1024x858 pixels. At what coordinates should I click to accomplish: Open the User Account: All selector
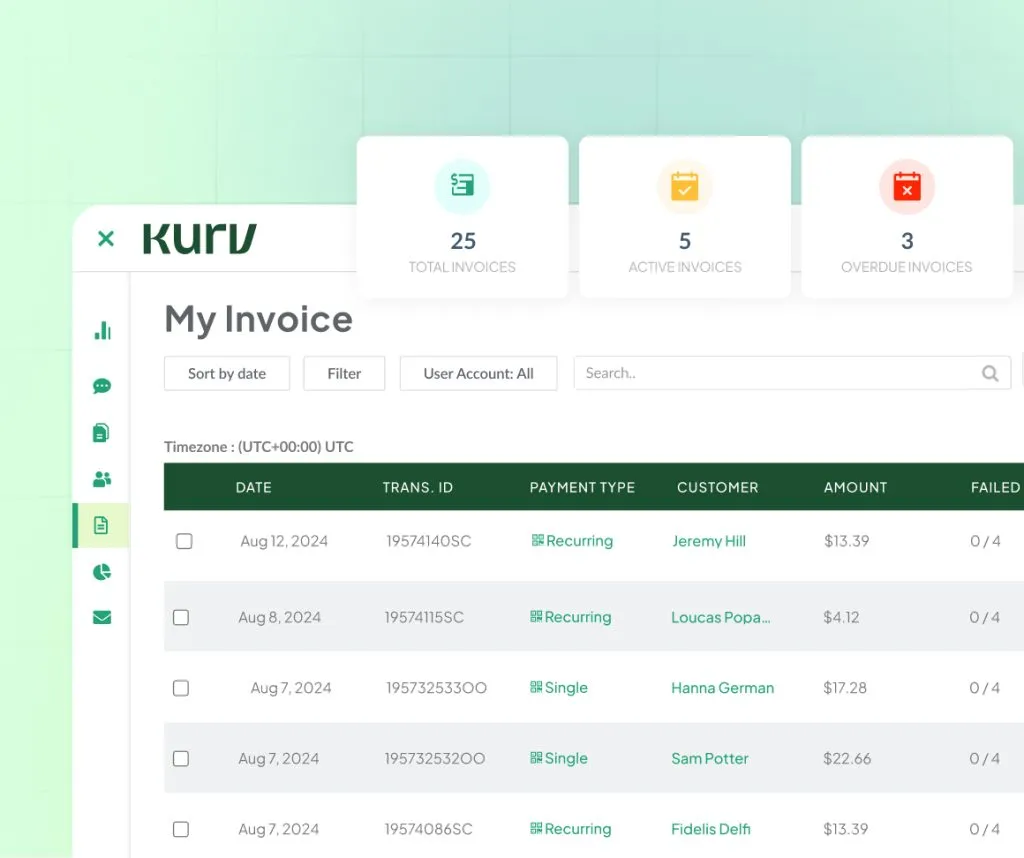point(478,374)
